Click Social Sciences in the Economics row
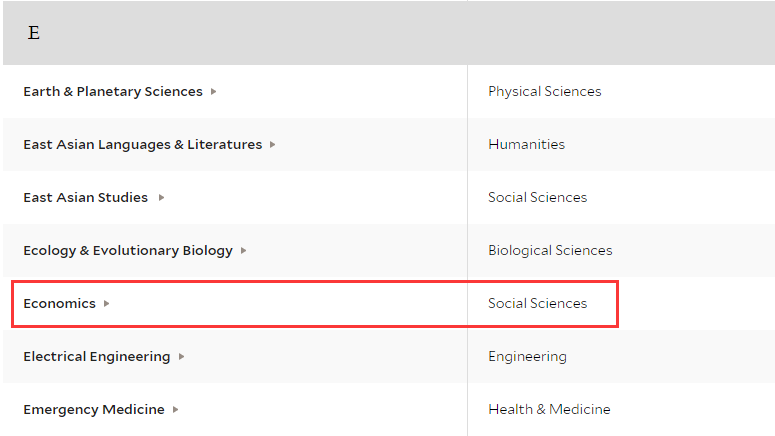The height and width of the screenshot is (436, 775). coord(537,304)
